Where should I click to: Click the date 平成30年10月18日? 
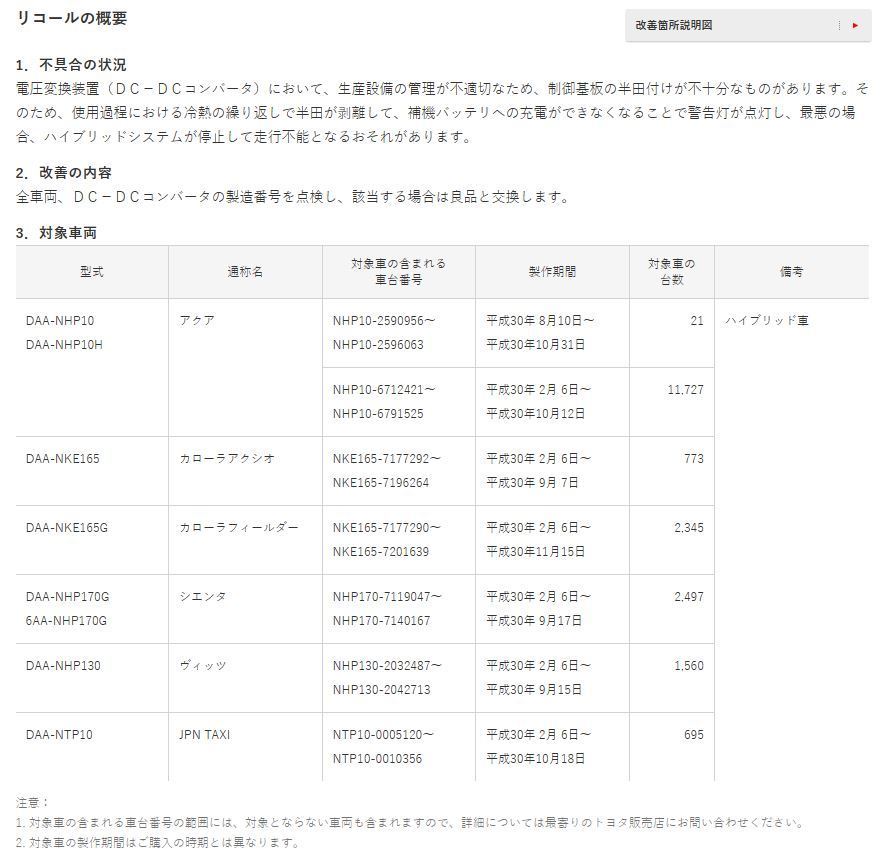click(535, 758)
